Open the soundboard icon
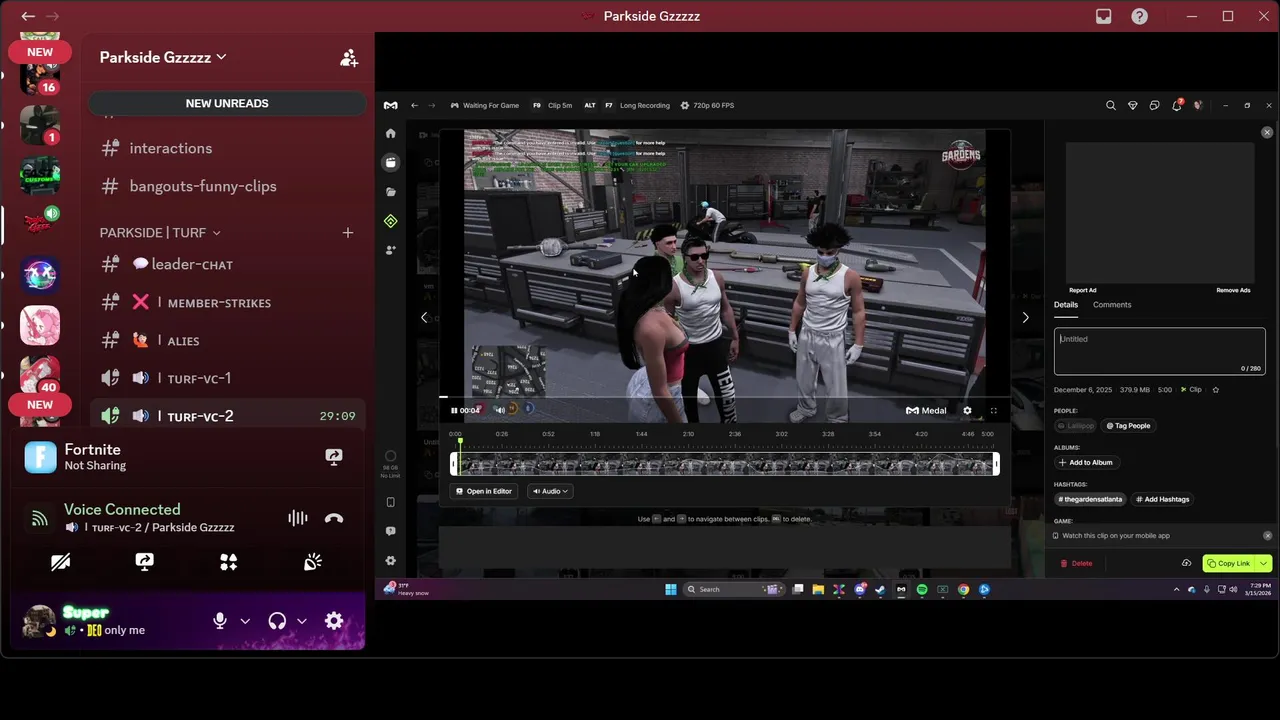Image resolution: width=1280 pixels, height=720 pixels. [x=313, y=562]
